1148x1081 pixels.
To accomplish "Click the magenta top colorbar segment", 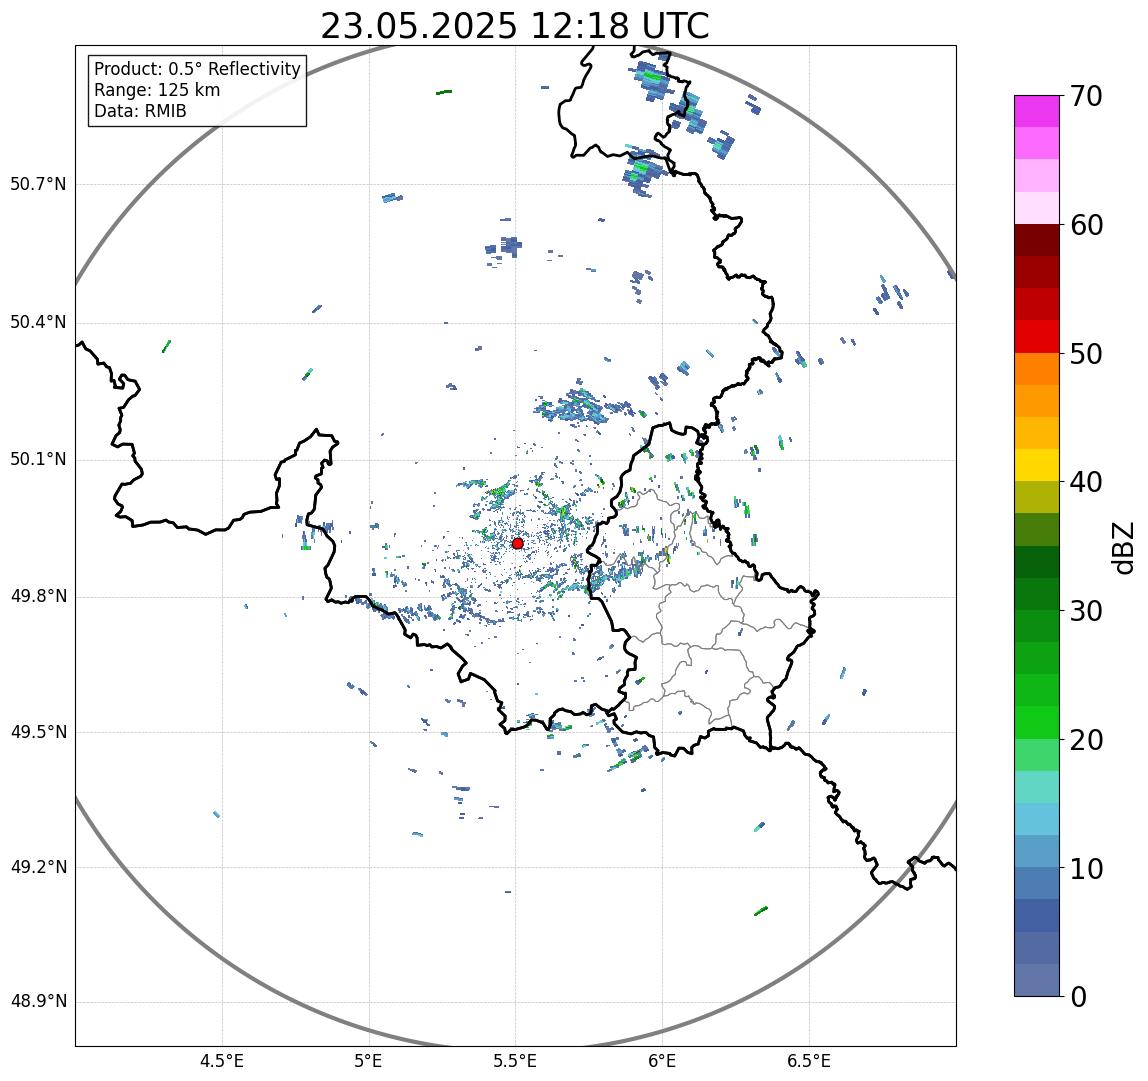I will [1037, 111].
